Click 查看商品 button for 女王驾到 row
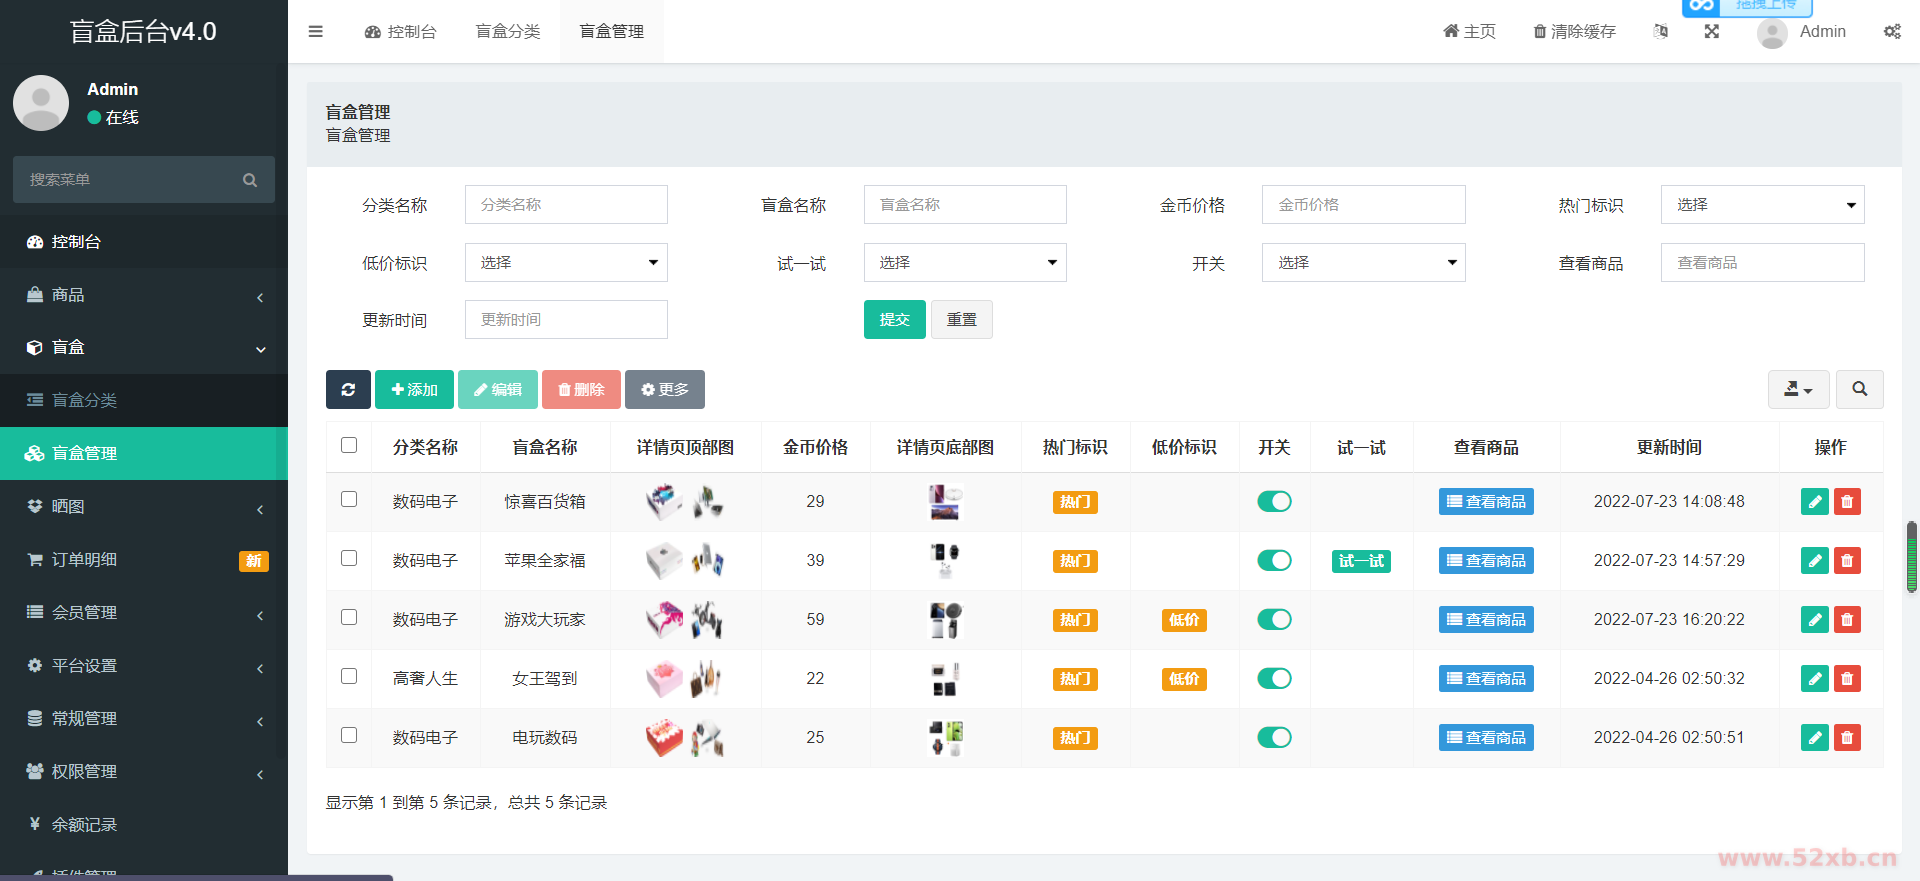The width and height of the screenshot is (1920, 881). 1486,679
